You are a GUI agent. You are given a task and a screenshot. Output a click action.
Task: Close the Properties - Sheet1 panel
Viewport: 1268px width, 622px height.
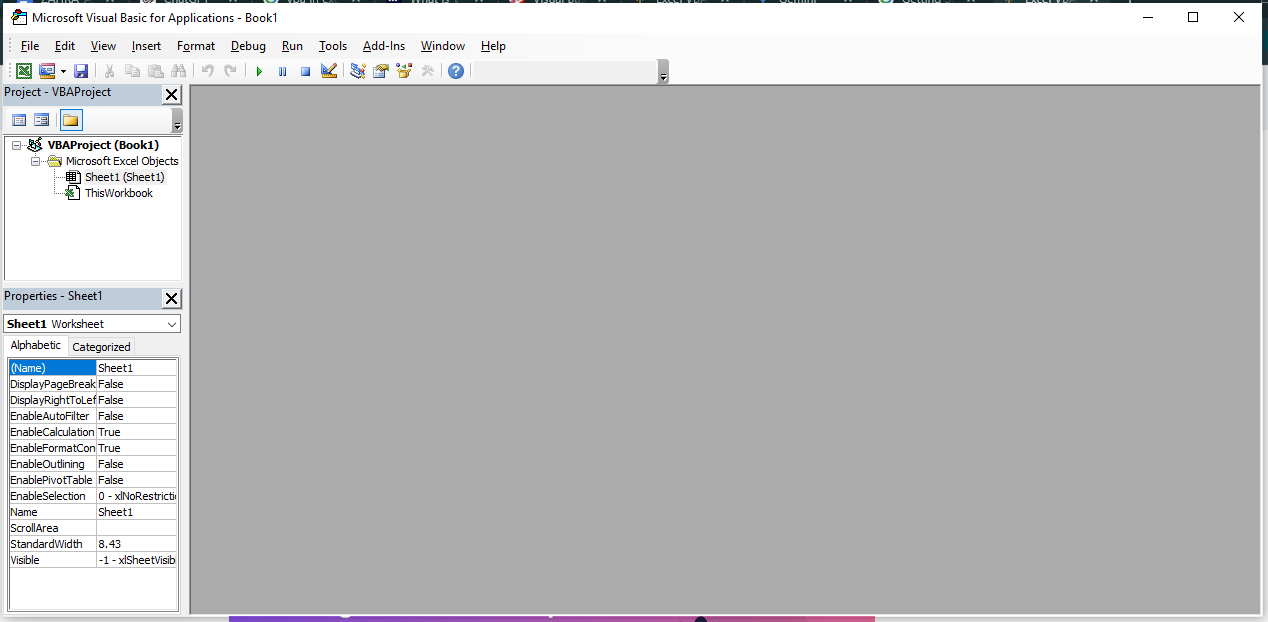(171, 297)
